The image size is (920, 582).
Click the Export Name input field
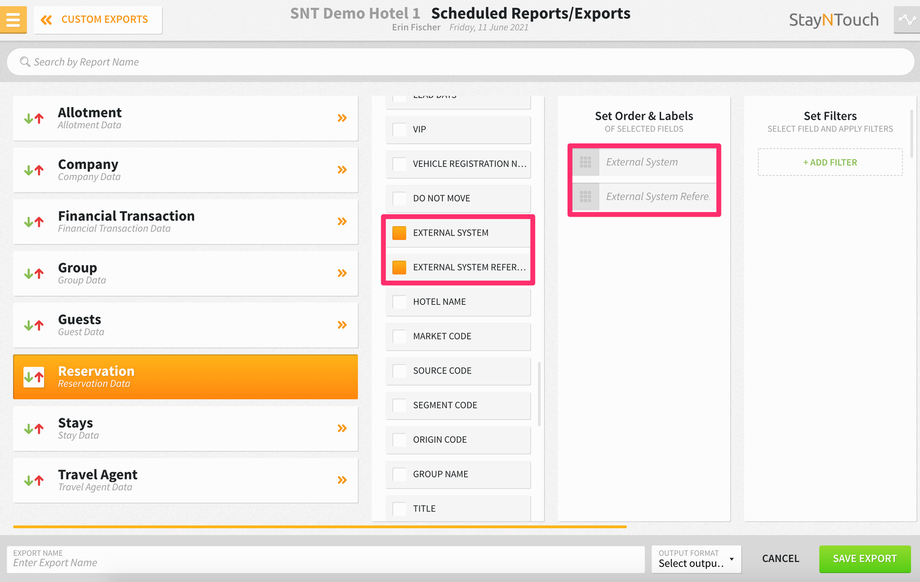click(x=326, y=559)
